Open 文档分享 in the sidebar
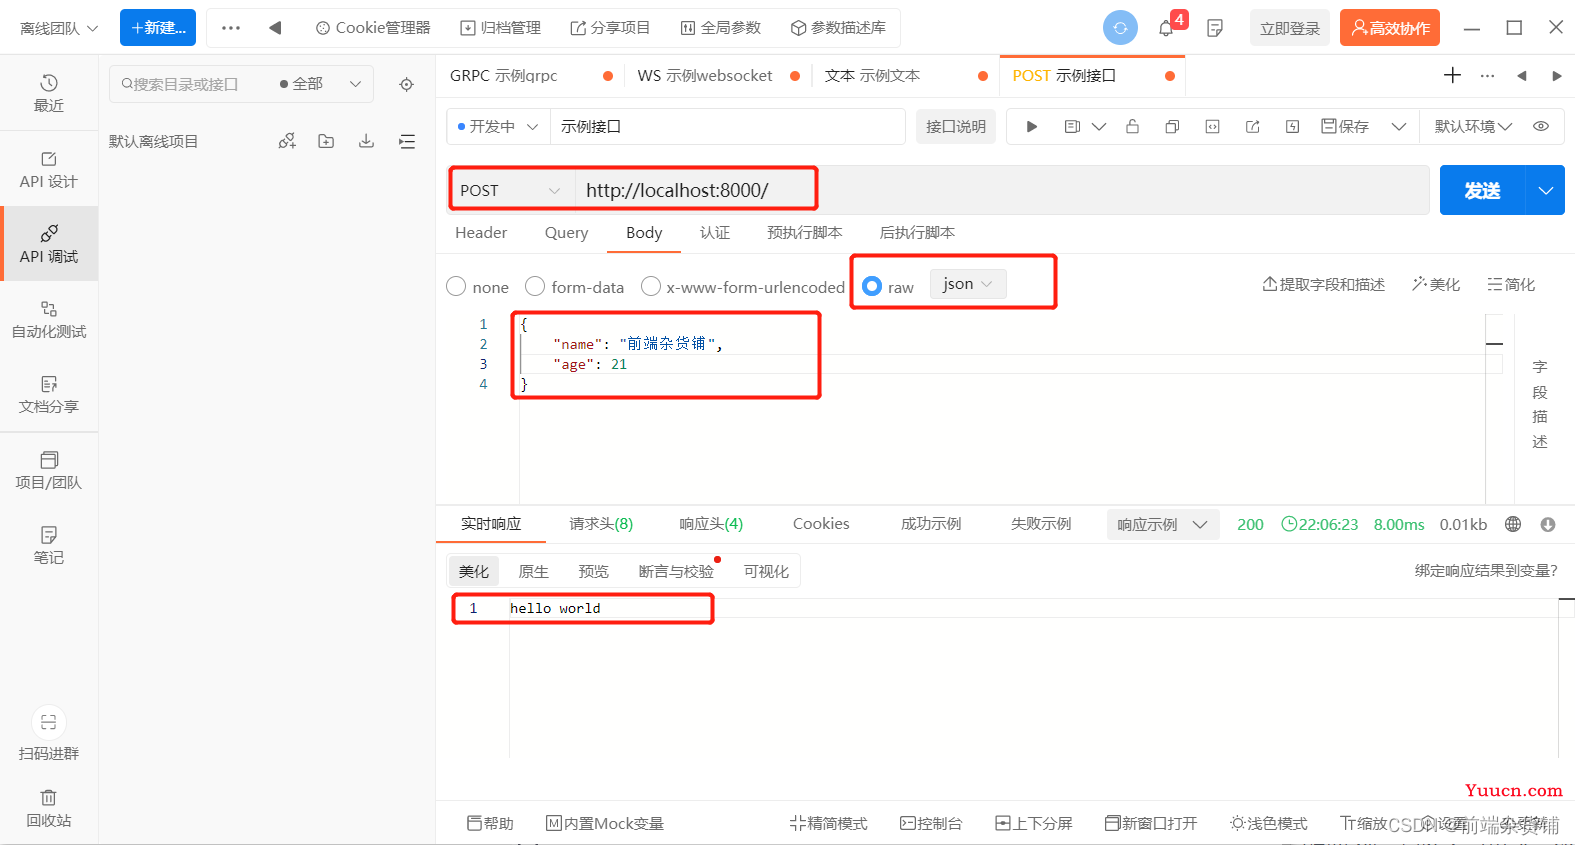The image size is (1575, 845). pyautogui.click(x=49, y=394)
